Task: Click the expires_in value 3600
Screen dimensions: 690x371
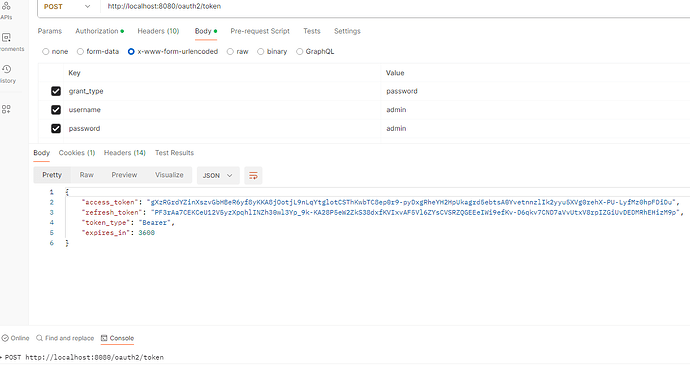Action: [x=147, y=233]
